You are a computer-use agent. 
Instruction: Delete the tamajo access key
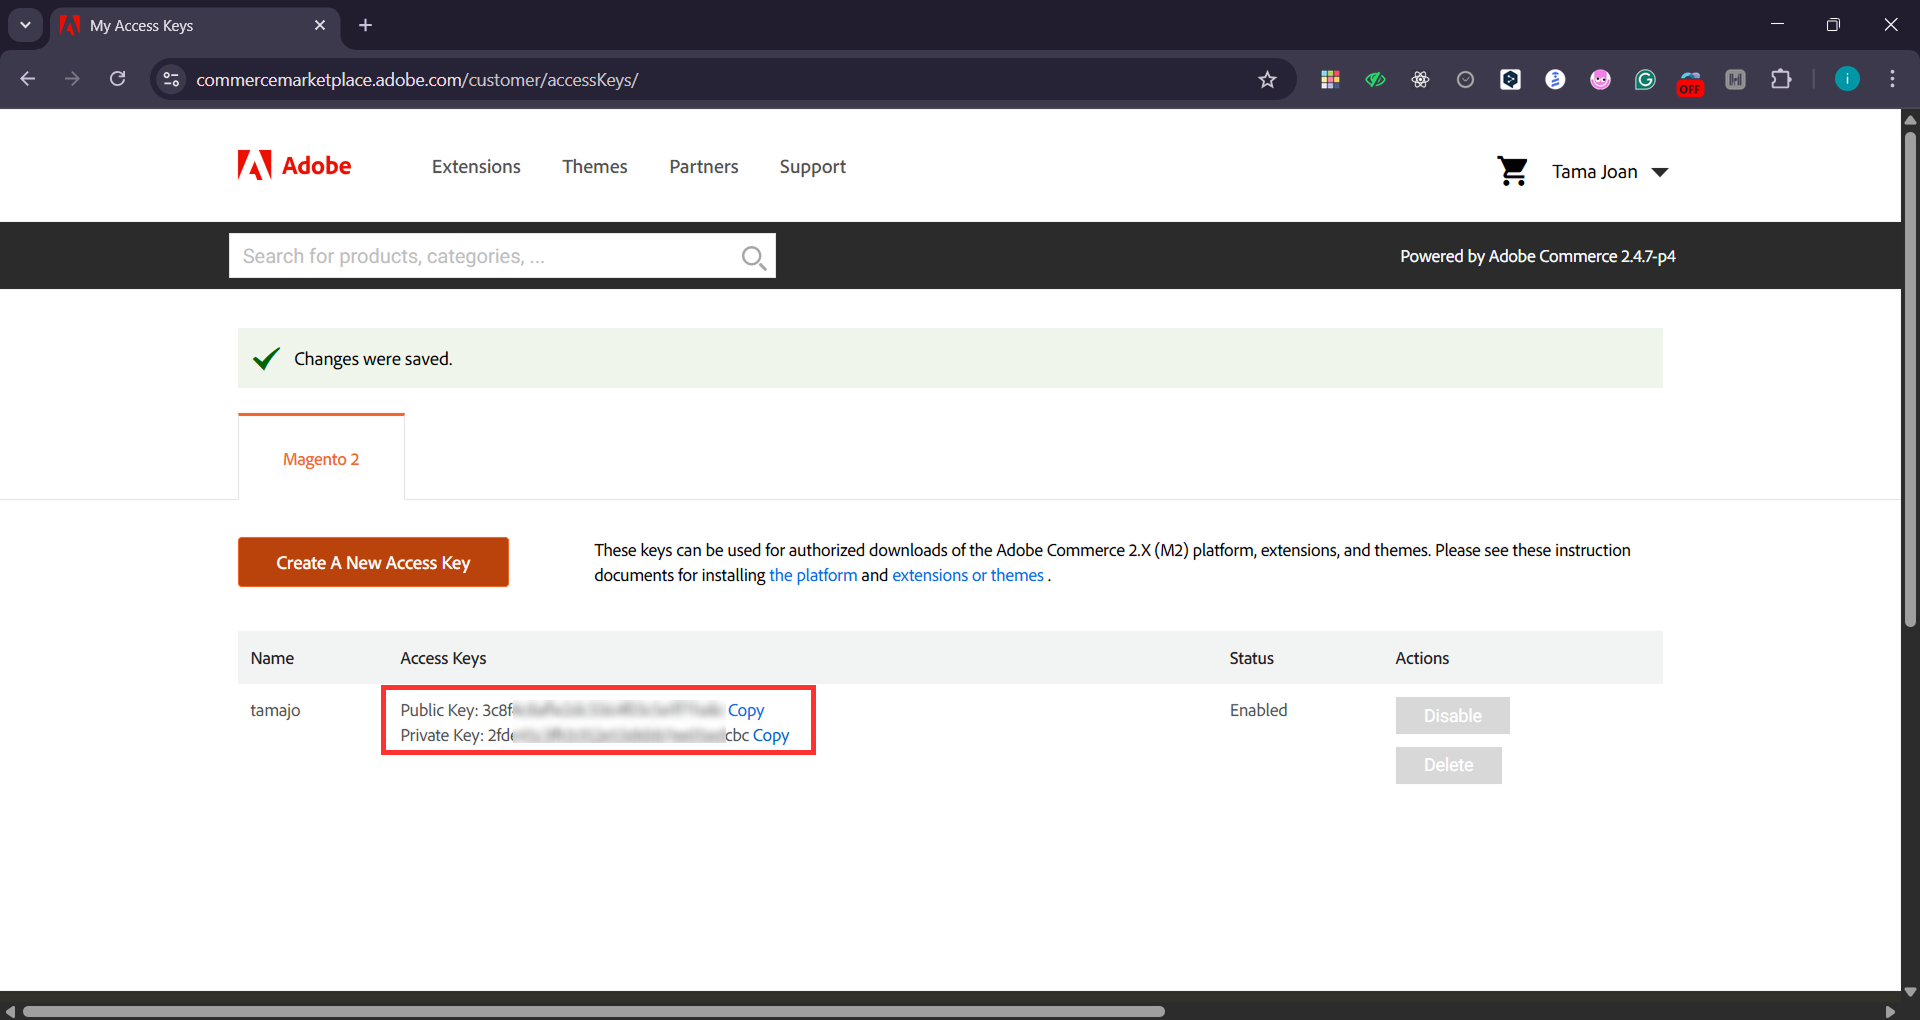[1448, 765]
